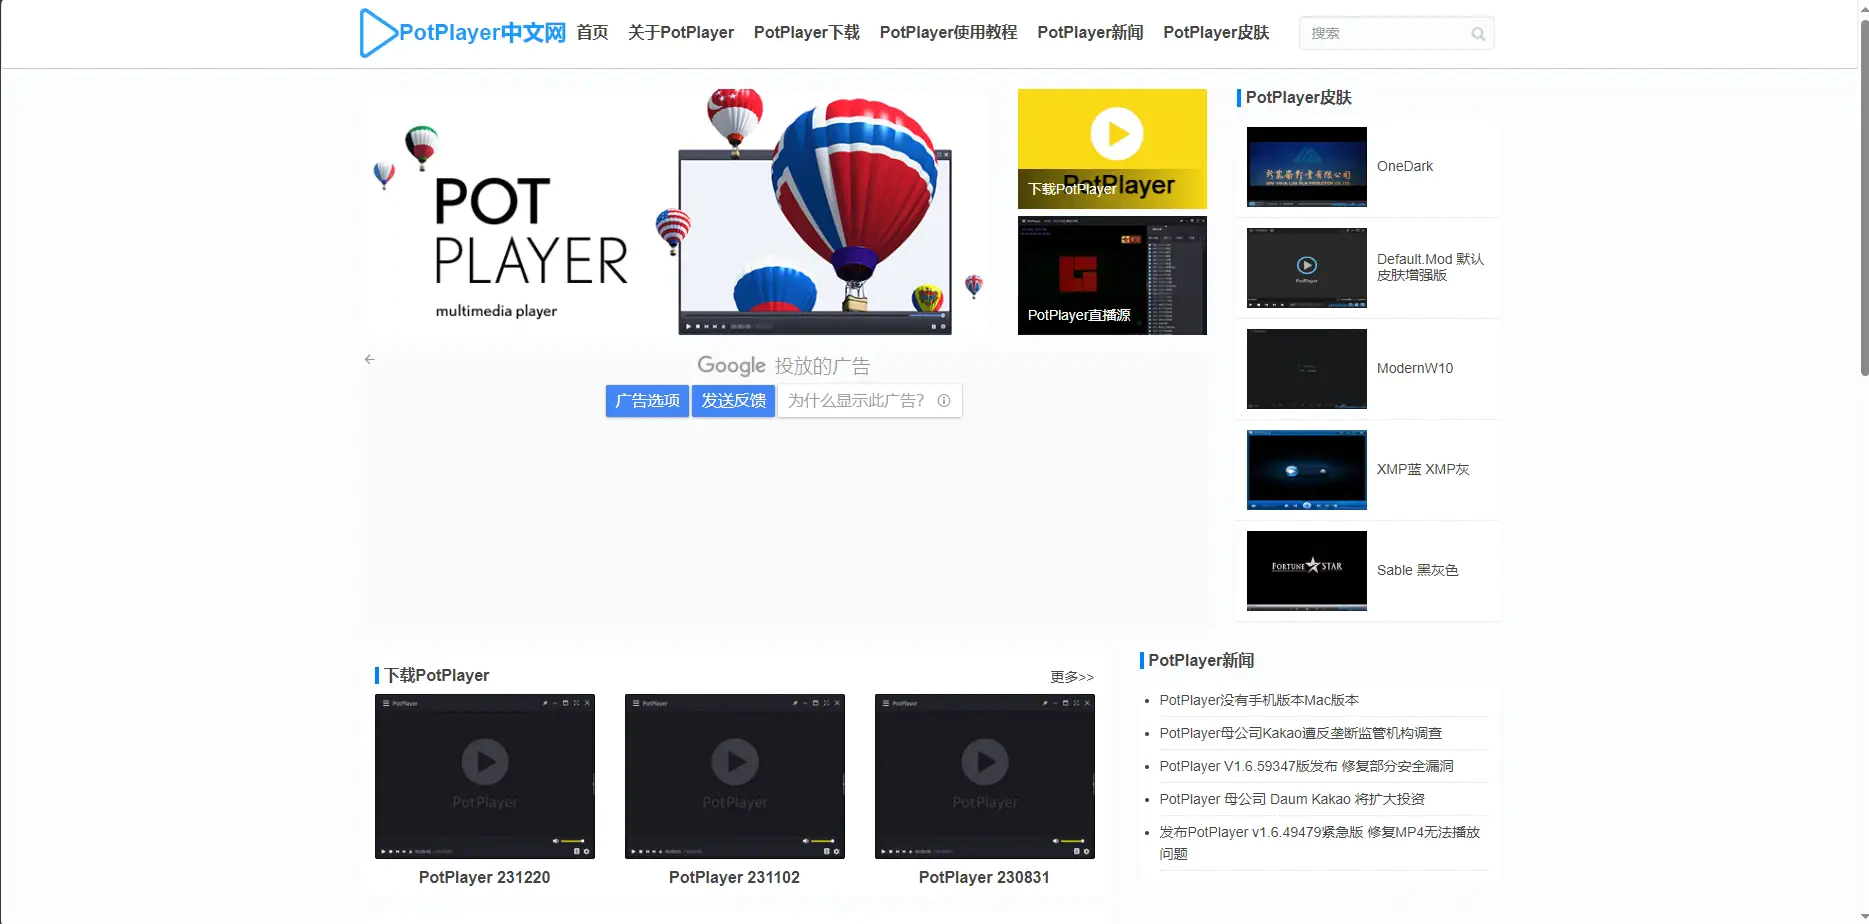The width and height of the screenshot is (1869, 924).
Task: Open news PotPlayer没有手机版本Mac版本
Action: click(1259, 701)
